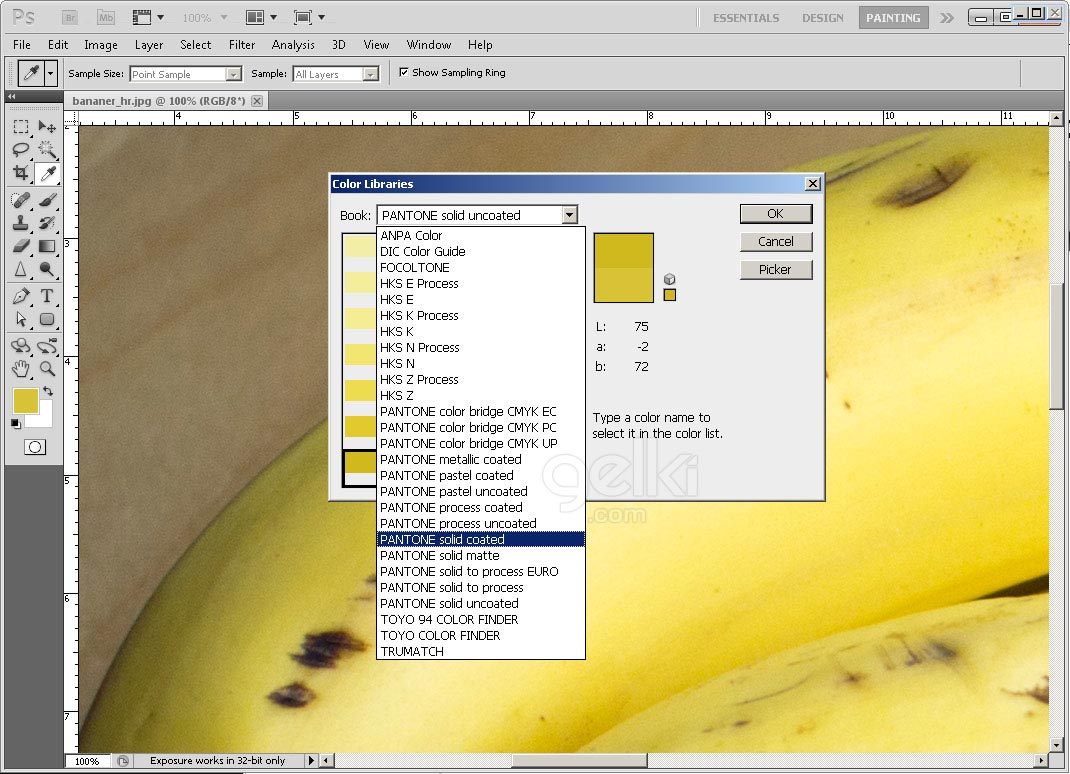Select the Eraser tool
The image size is (1070, 774).
(21, 246)
